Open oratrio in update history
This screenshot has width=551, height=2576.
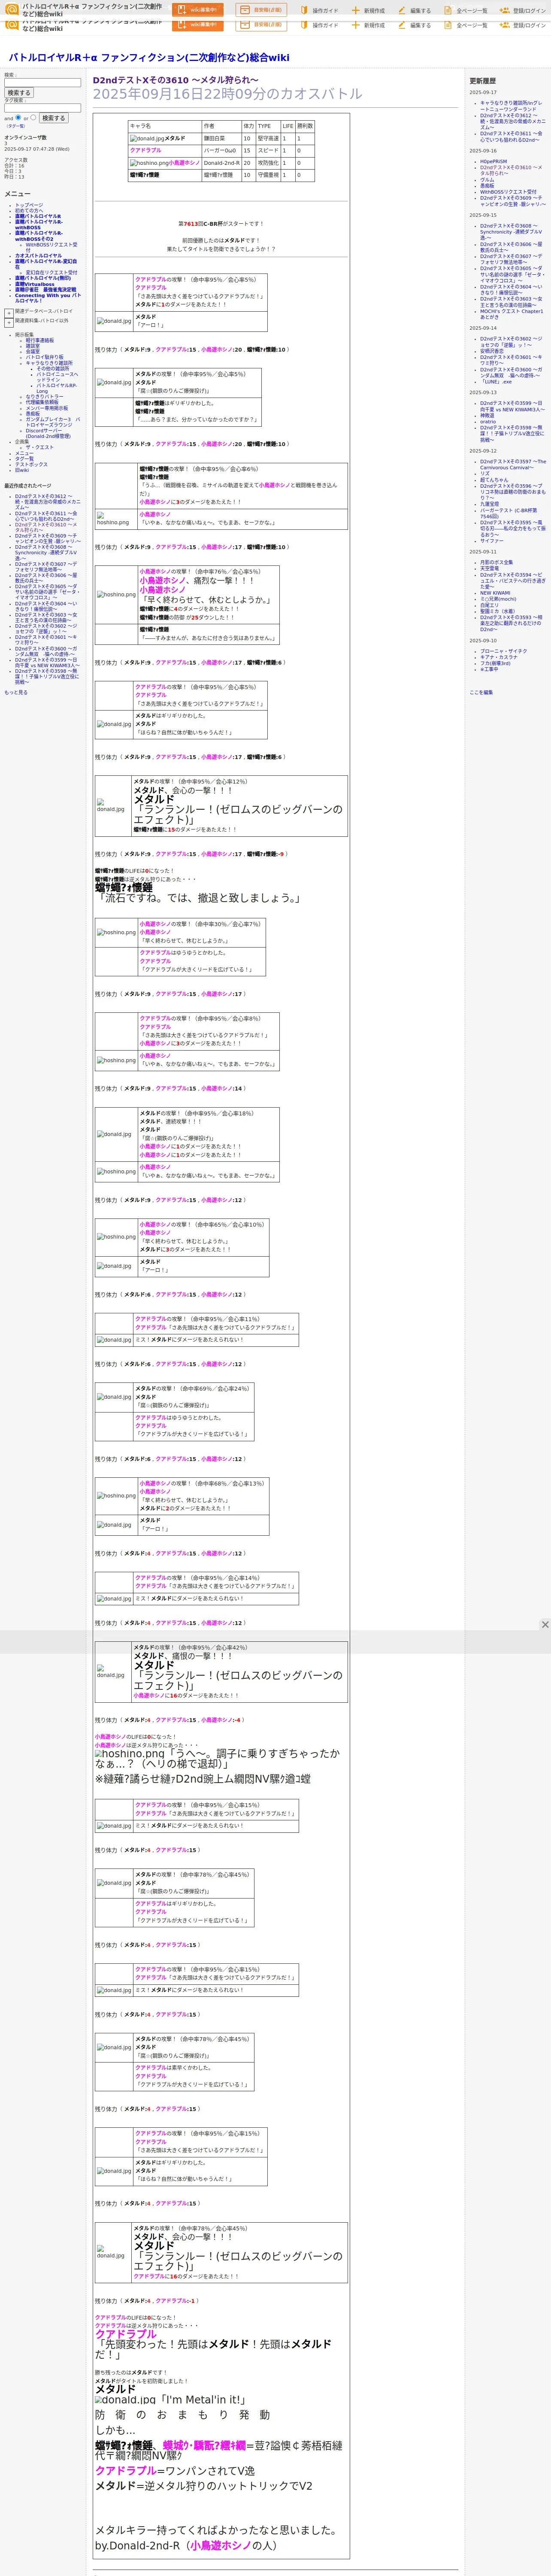[488, 421]
